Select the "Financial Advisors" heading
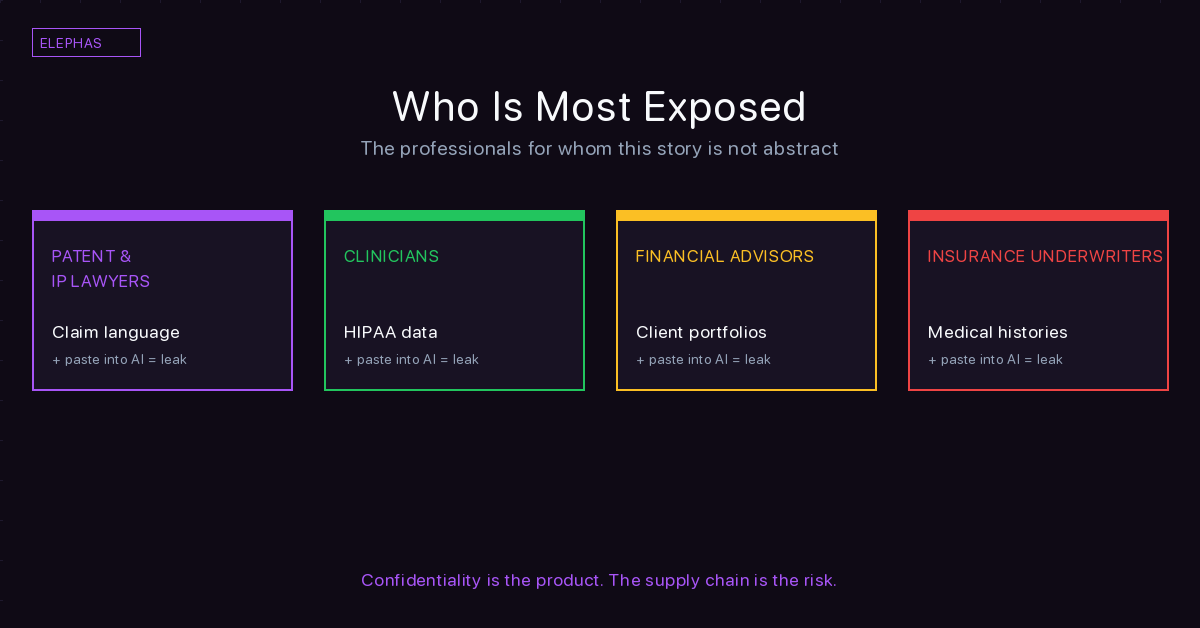This screenshot has height=628, width=1200. (725, 256)
